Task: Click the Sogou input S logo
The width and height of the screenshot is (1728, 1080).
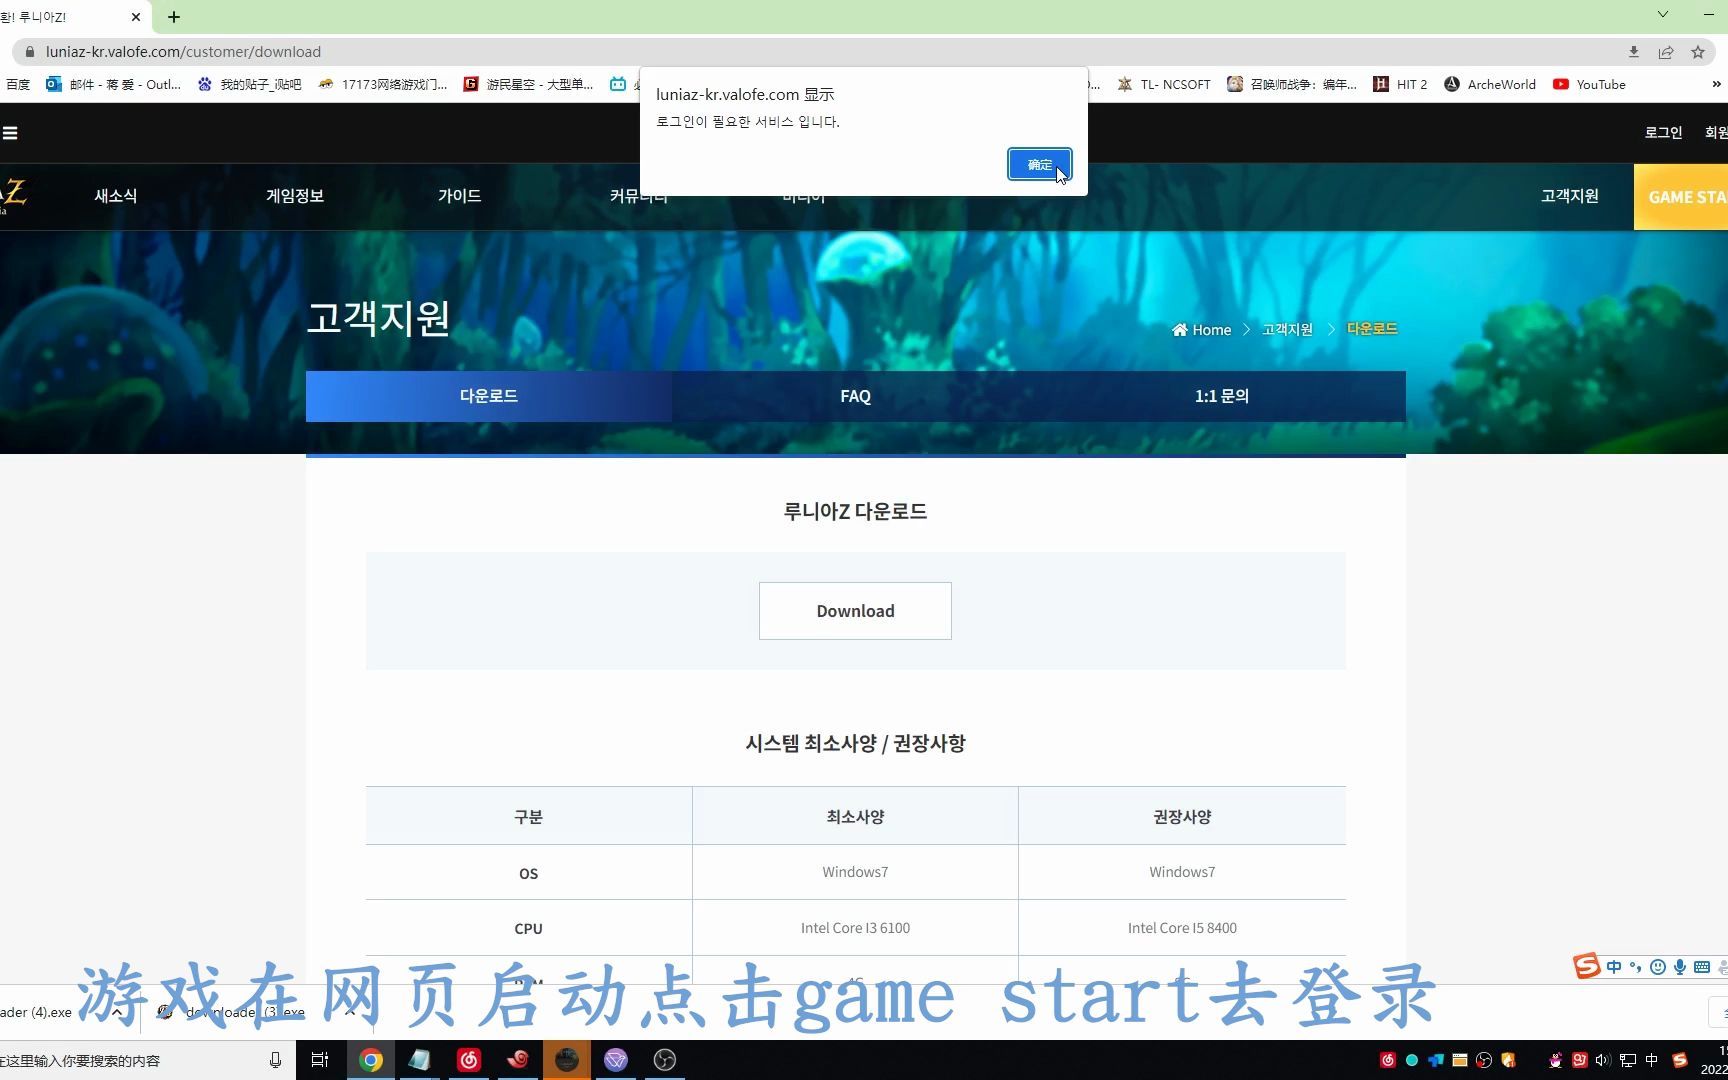Action: coord(1586,966)
